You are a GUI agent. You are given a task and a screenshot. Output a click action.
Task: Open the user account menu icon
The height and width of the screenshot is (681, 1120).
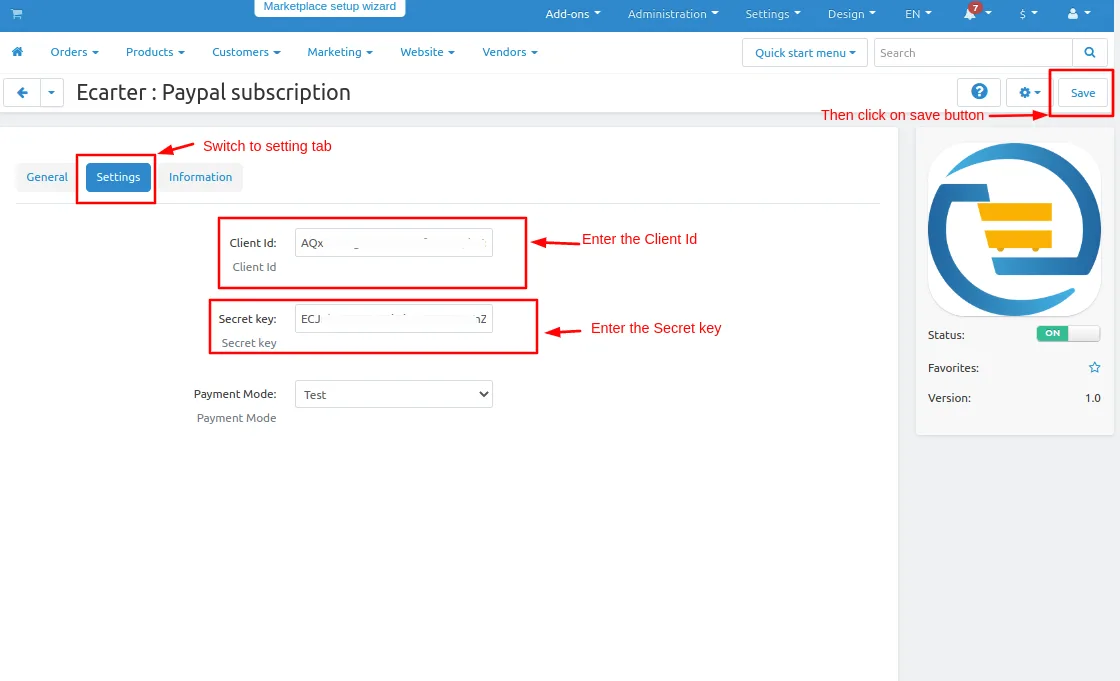pyautogui.click(x=1079, y=14)
